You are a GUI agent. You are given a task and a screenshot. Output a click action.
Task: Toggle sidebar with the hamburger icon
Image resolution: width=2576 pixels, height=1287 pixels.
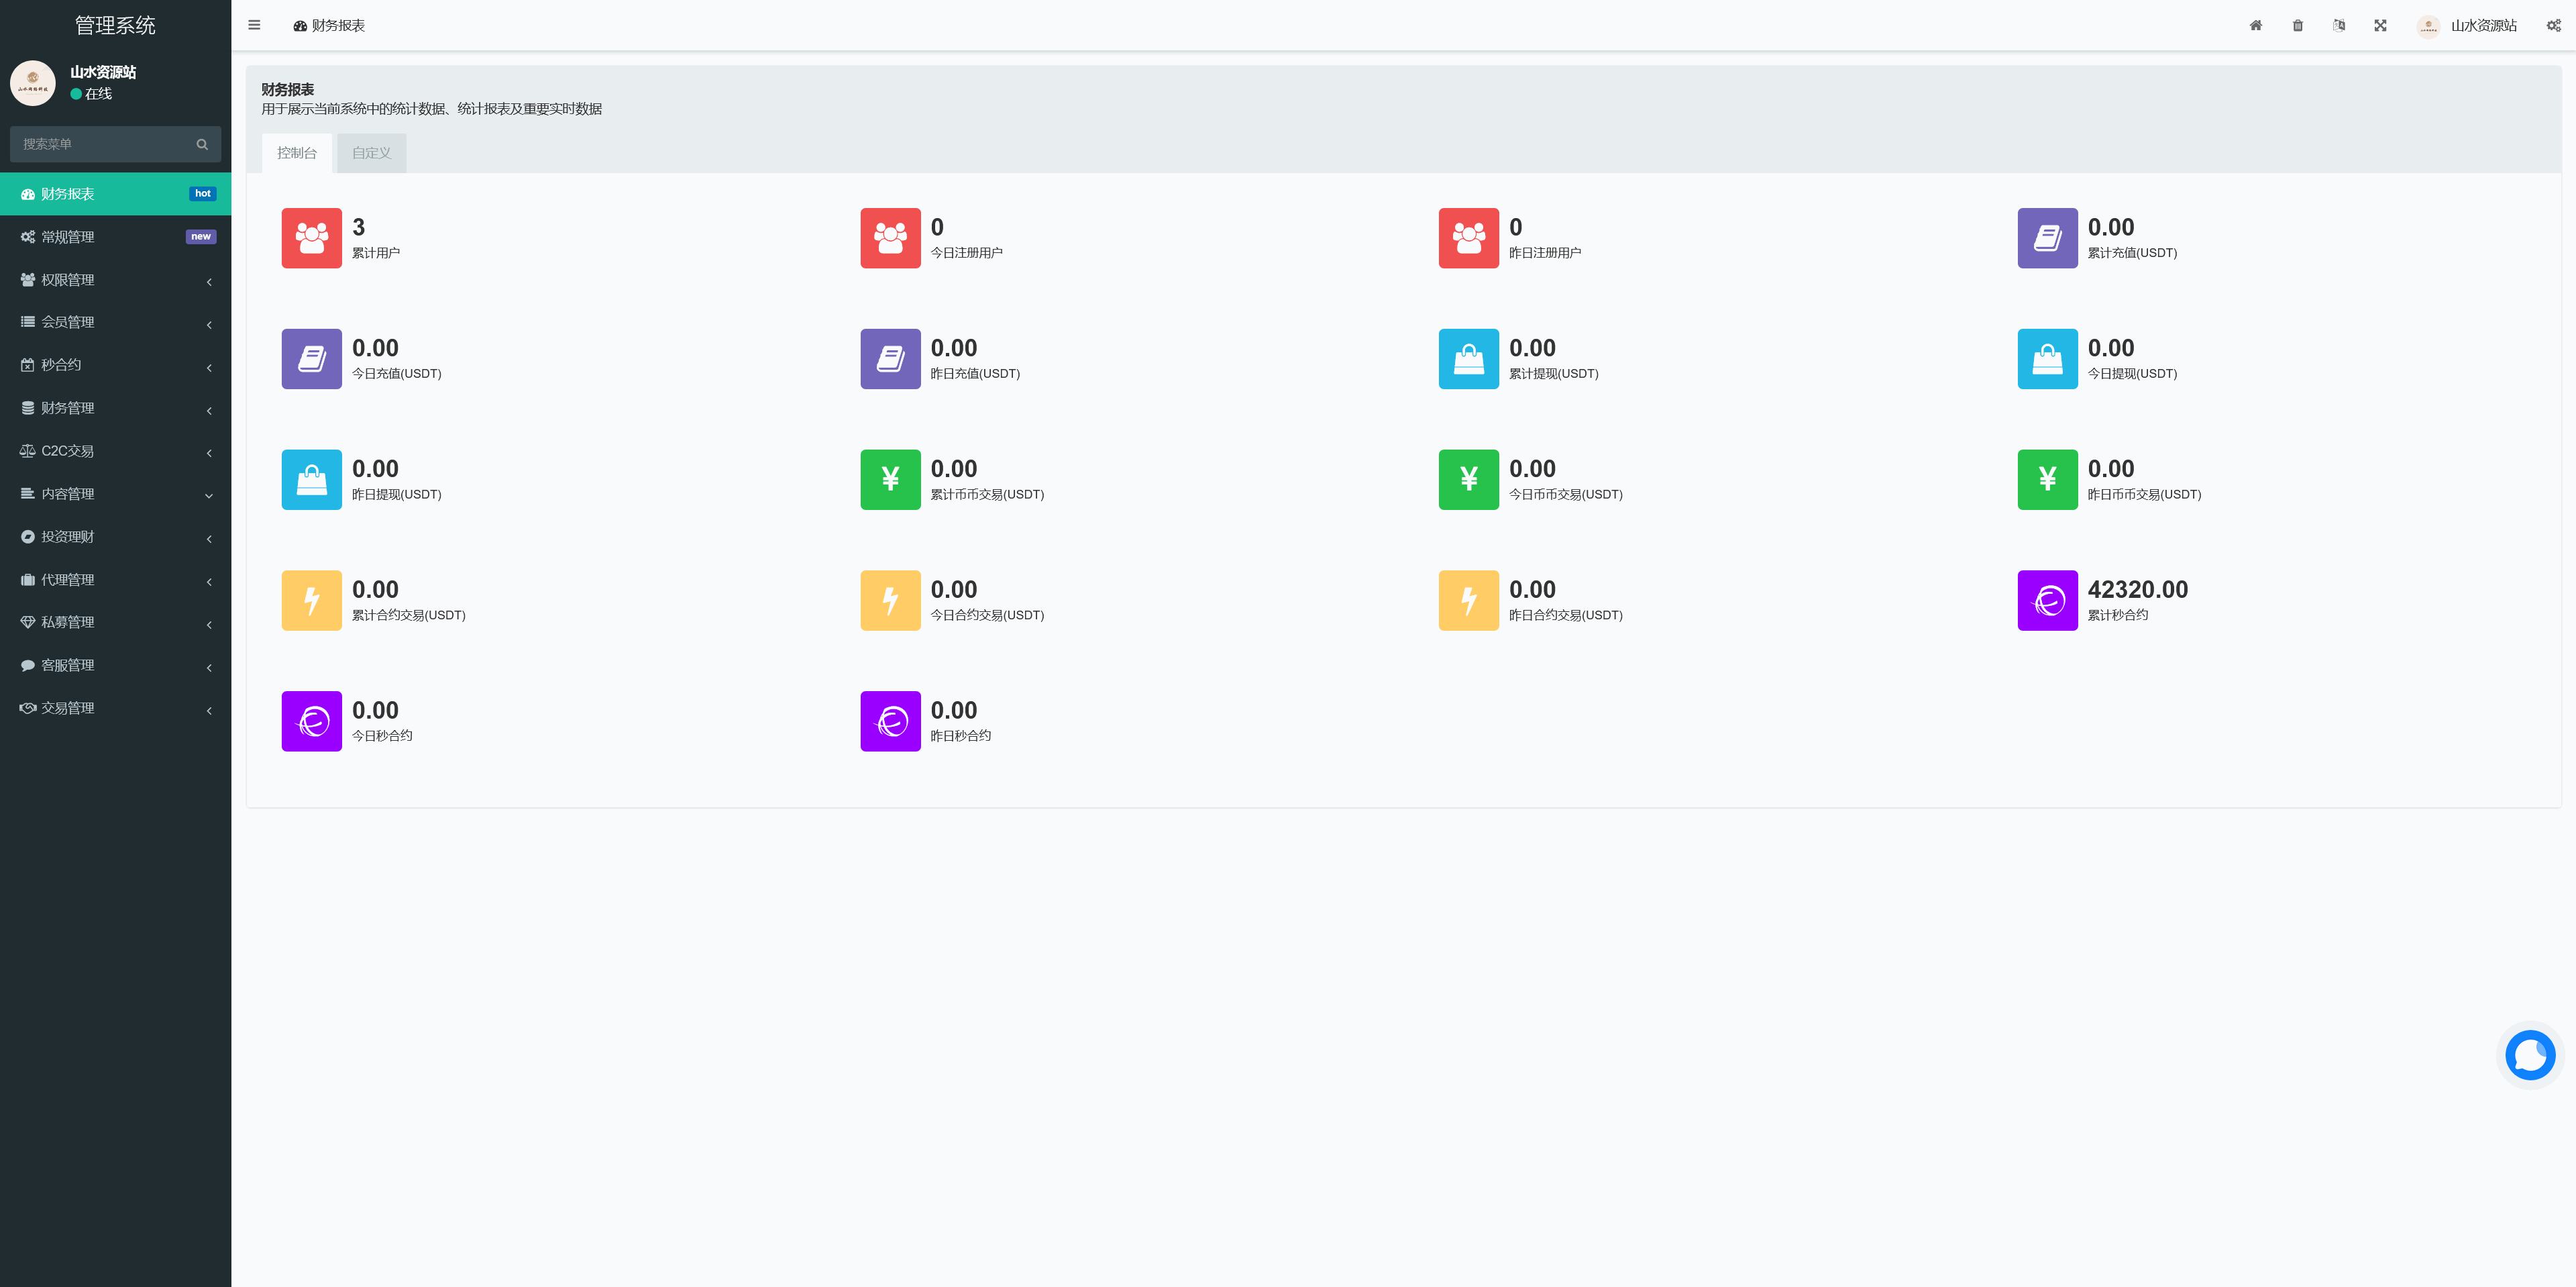pyautogui.click(x=254, y=26)
